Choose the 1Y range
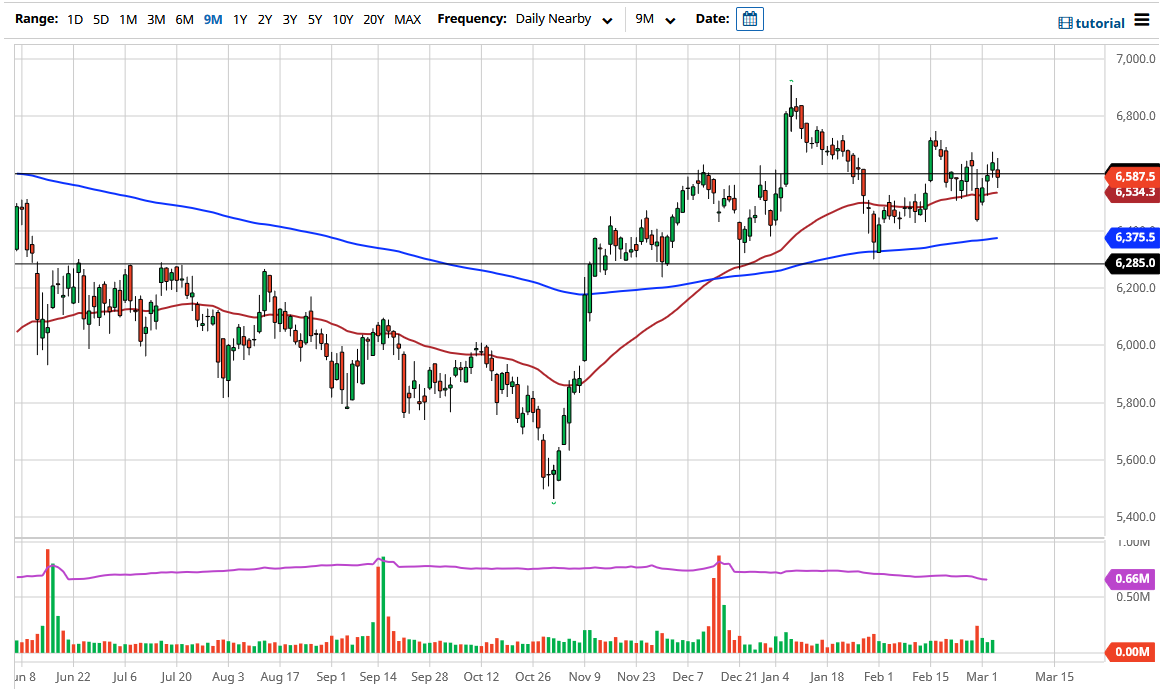 click(x=238, y=18)
